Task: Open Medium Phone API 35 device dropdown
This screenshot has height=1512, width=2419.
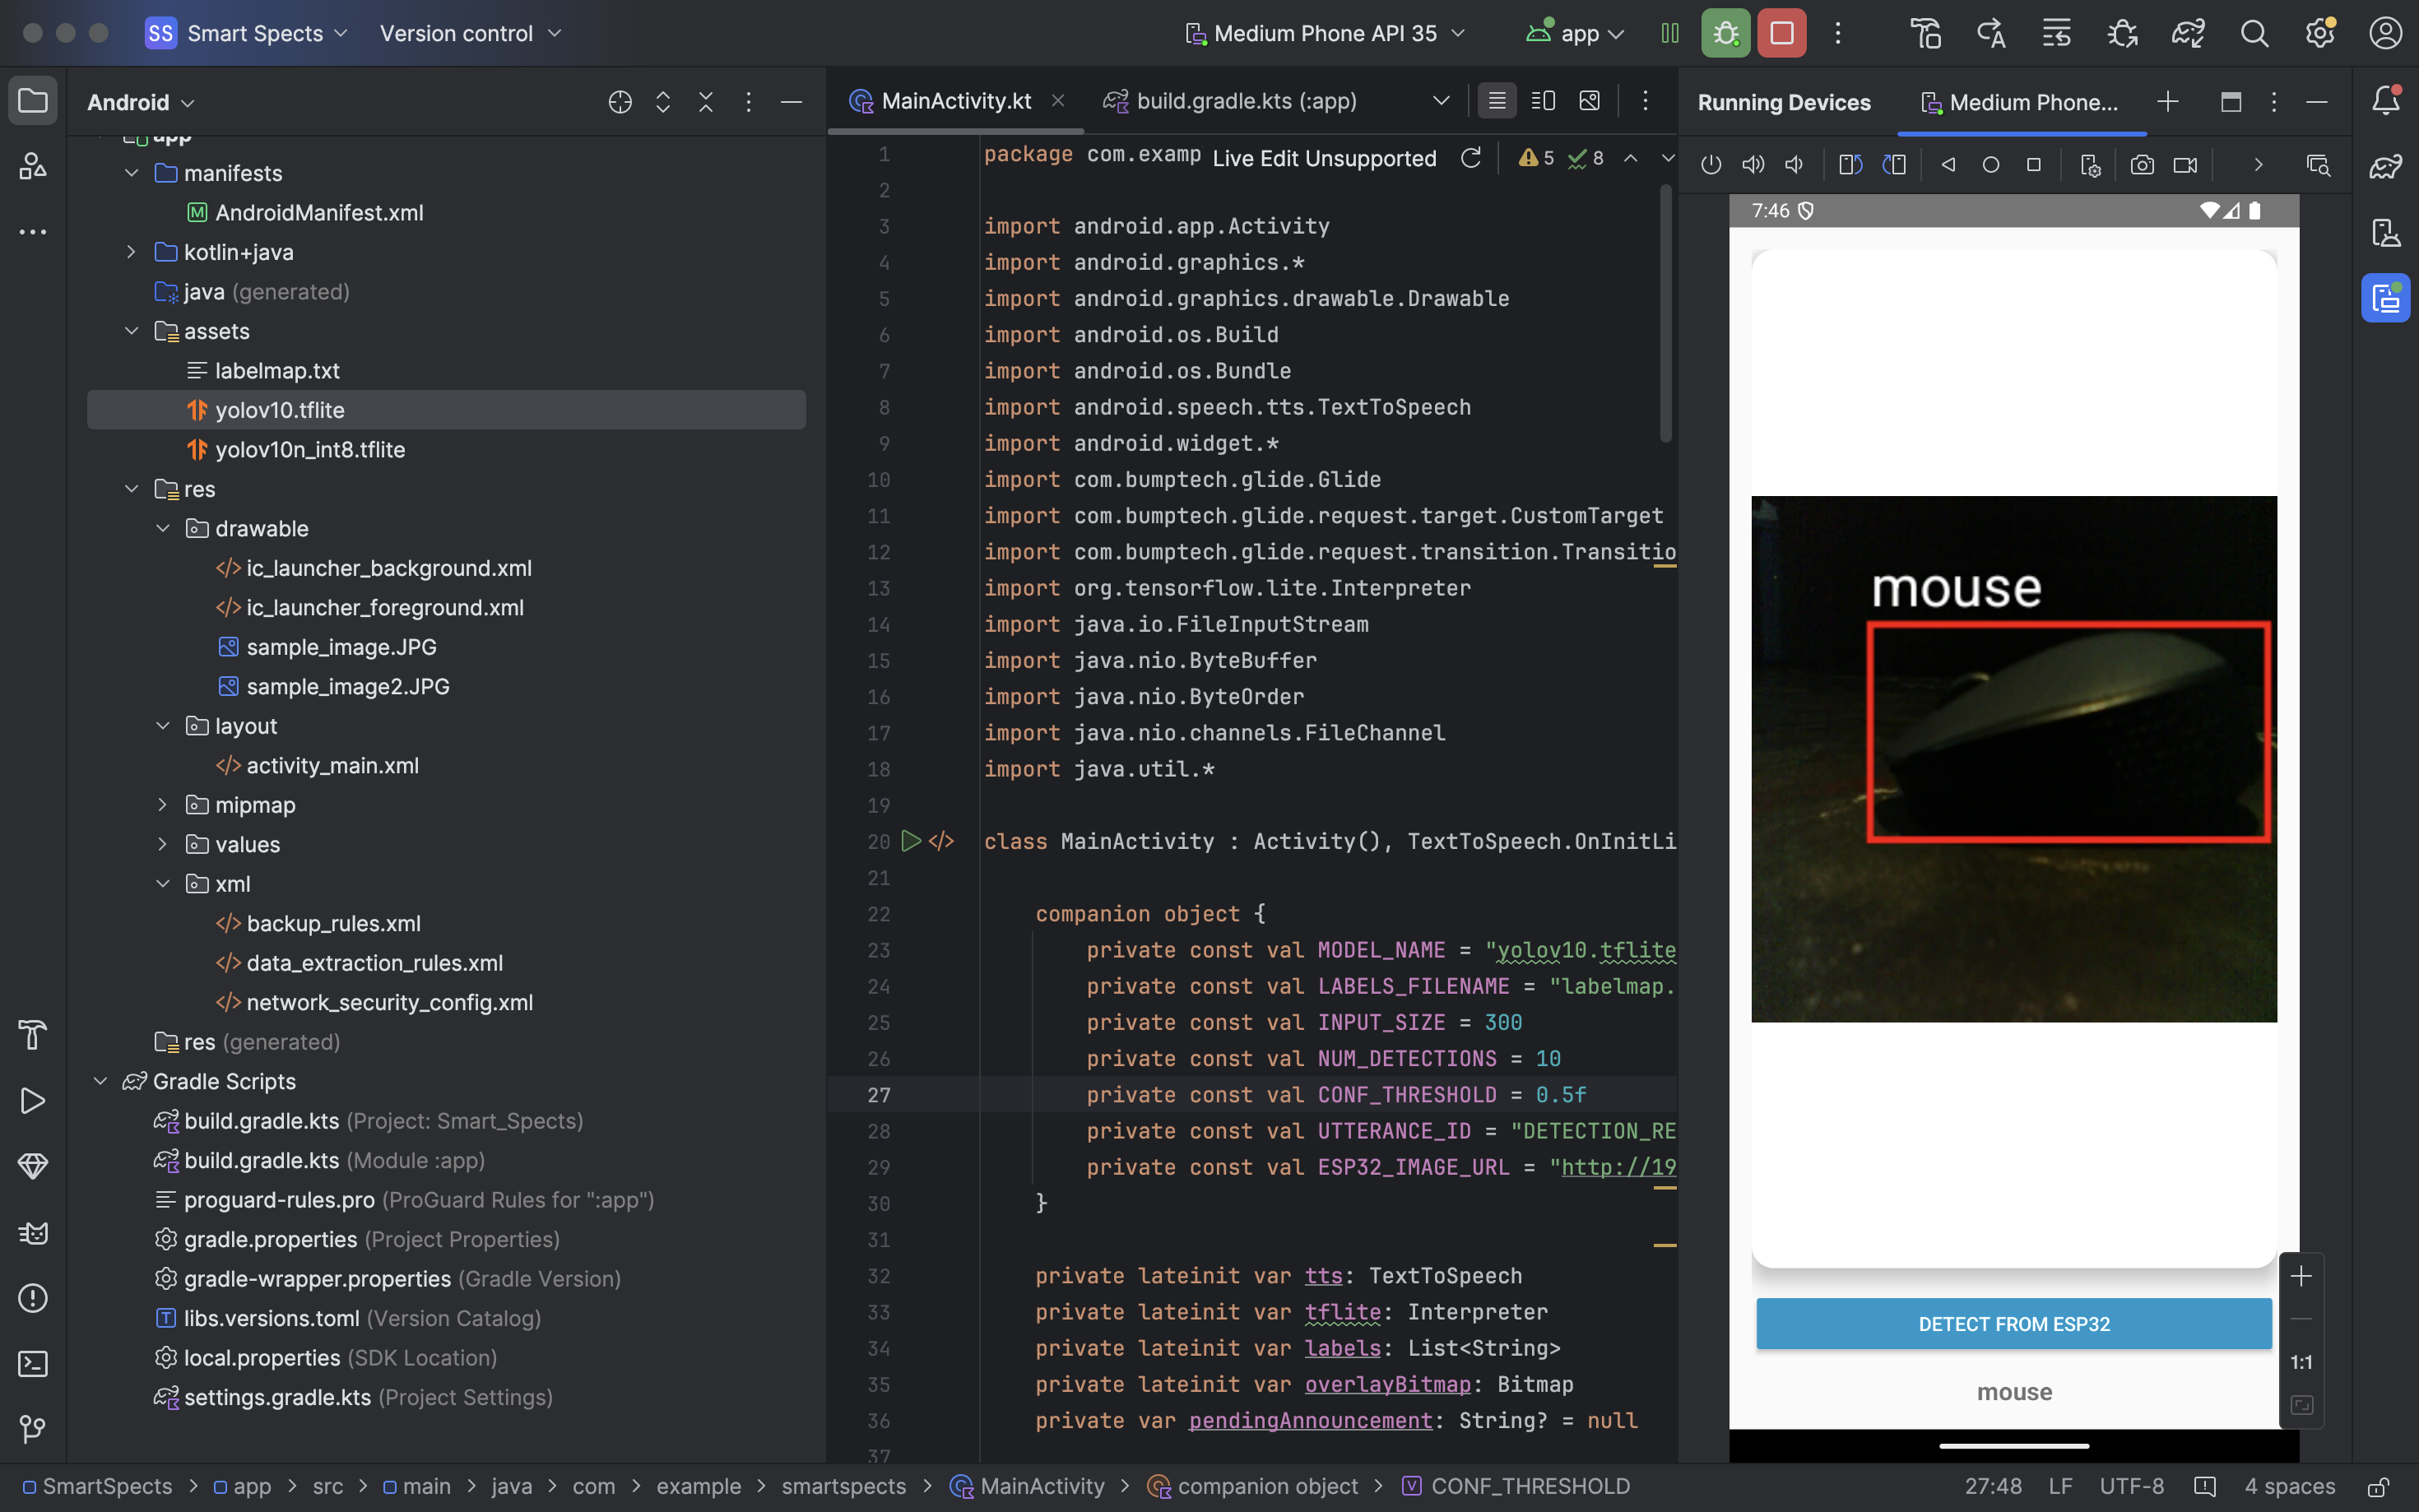Action: [x=1325, y=33]
